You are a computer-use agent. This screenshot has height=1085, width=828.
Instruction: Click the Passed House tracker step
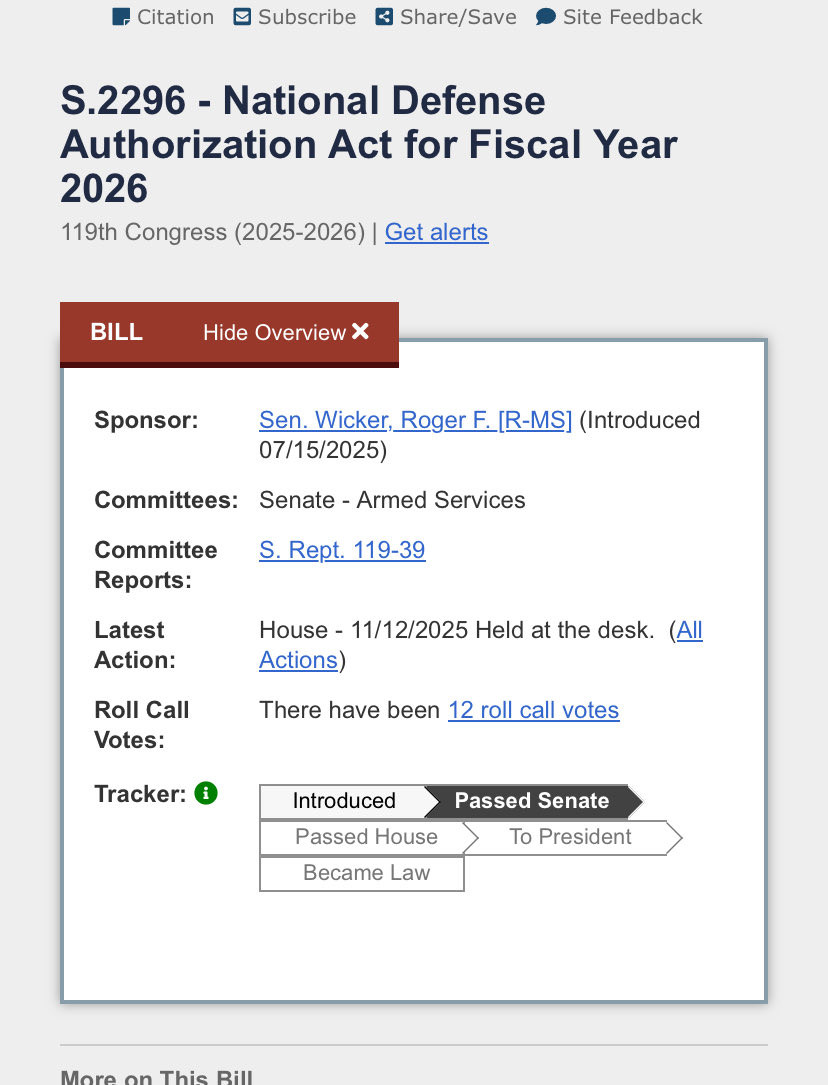point(366,837)
